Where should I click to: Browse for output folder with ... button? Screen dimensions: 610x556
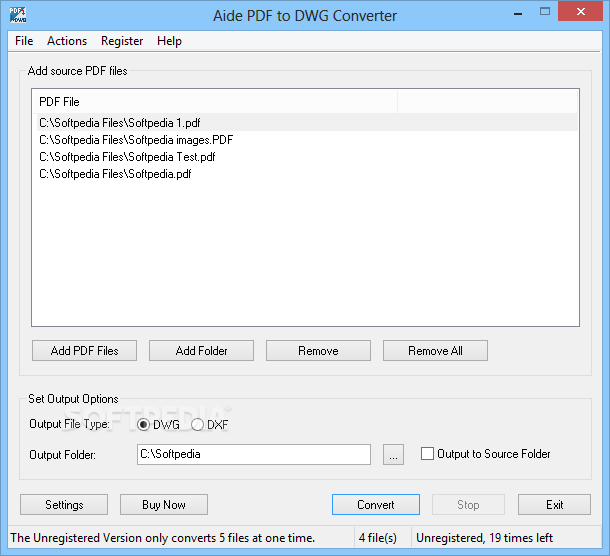coord(393,454)
